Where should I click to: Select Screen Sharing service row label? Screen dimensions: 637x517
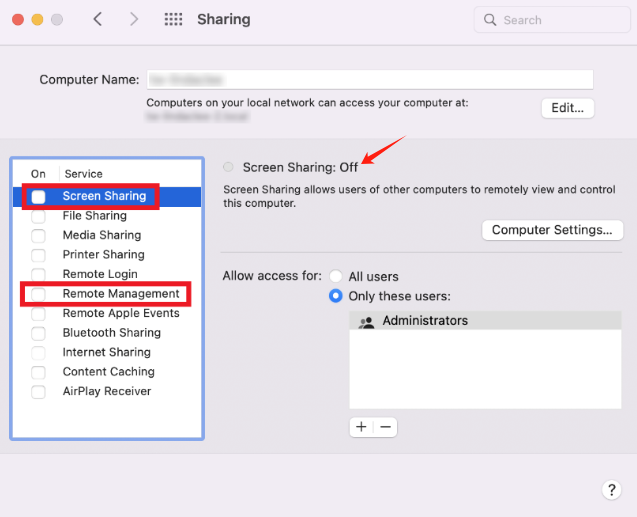pyautogui.click(x=104, y=196)
